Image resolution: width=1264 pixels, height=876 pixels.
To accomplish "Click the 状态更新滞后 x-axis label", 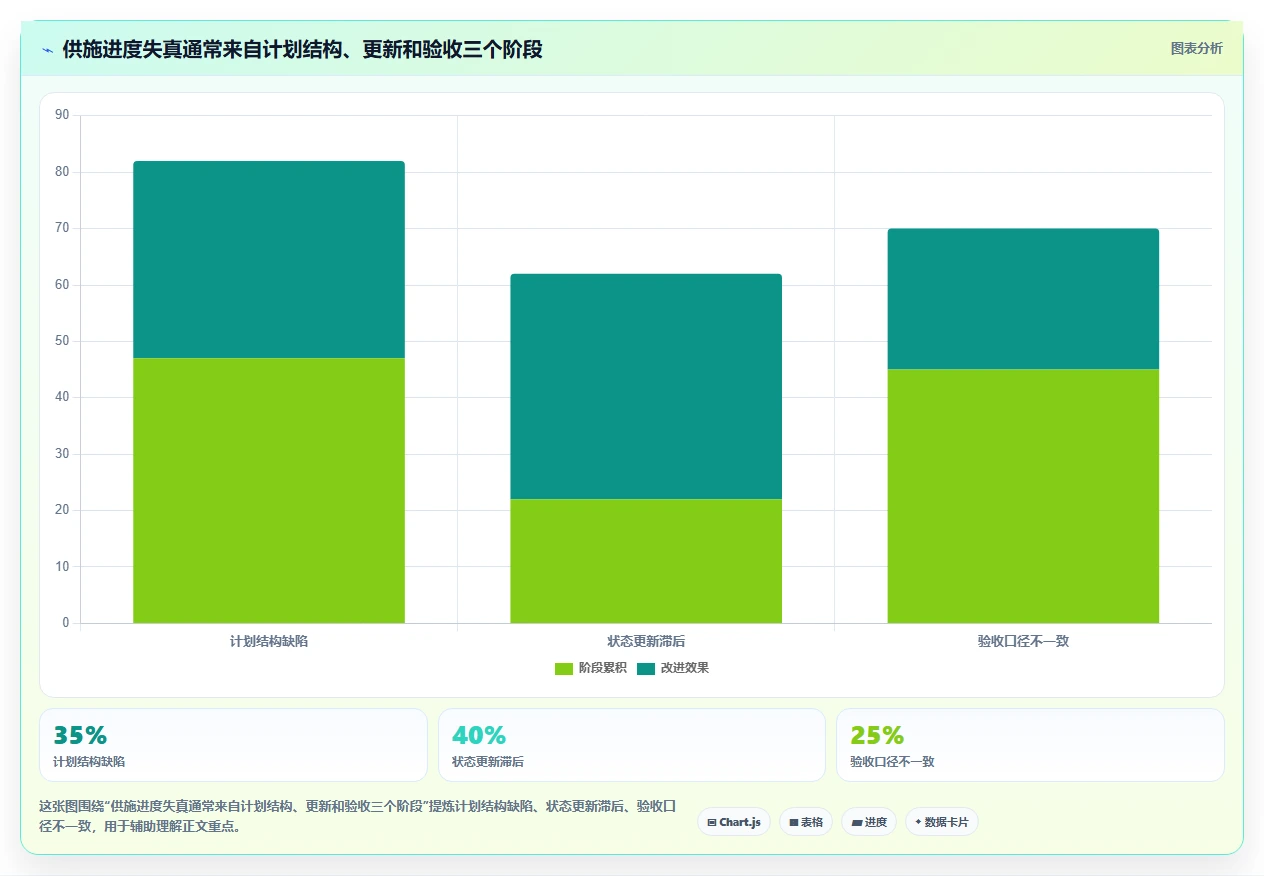I will [x=646, y=641].
